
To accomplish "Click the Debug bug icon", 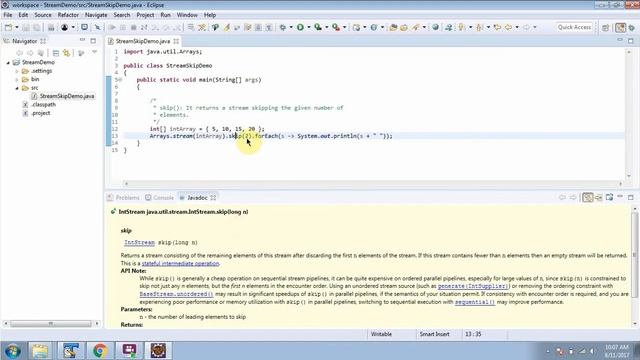I will coord(282,27).
